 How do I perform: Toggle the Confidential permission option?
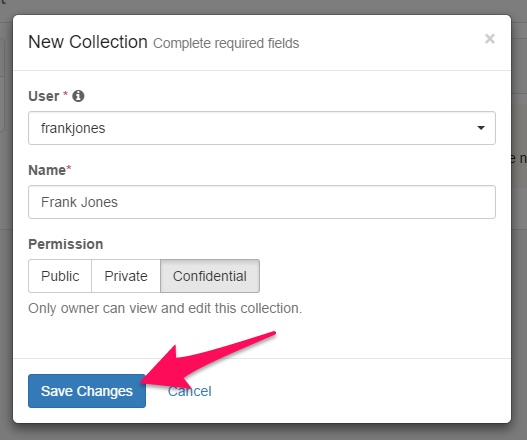(210, 276)
